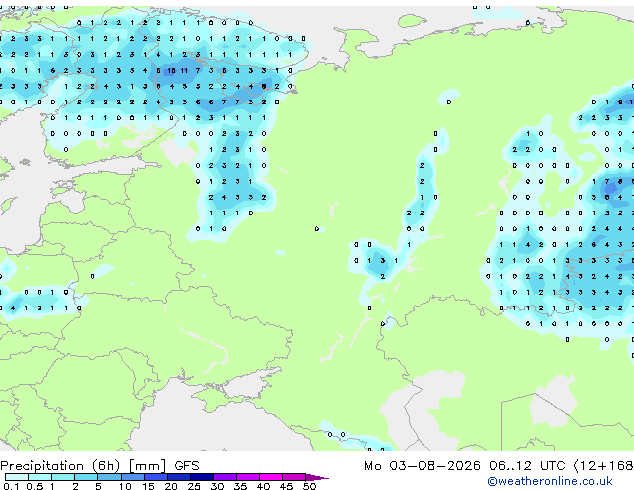Choose the 10–15 mm blue legend segment
The height and width of the screenshot is (490, 634).
pos(133,477)
